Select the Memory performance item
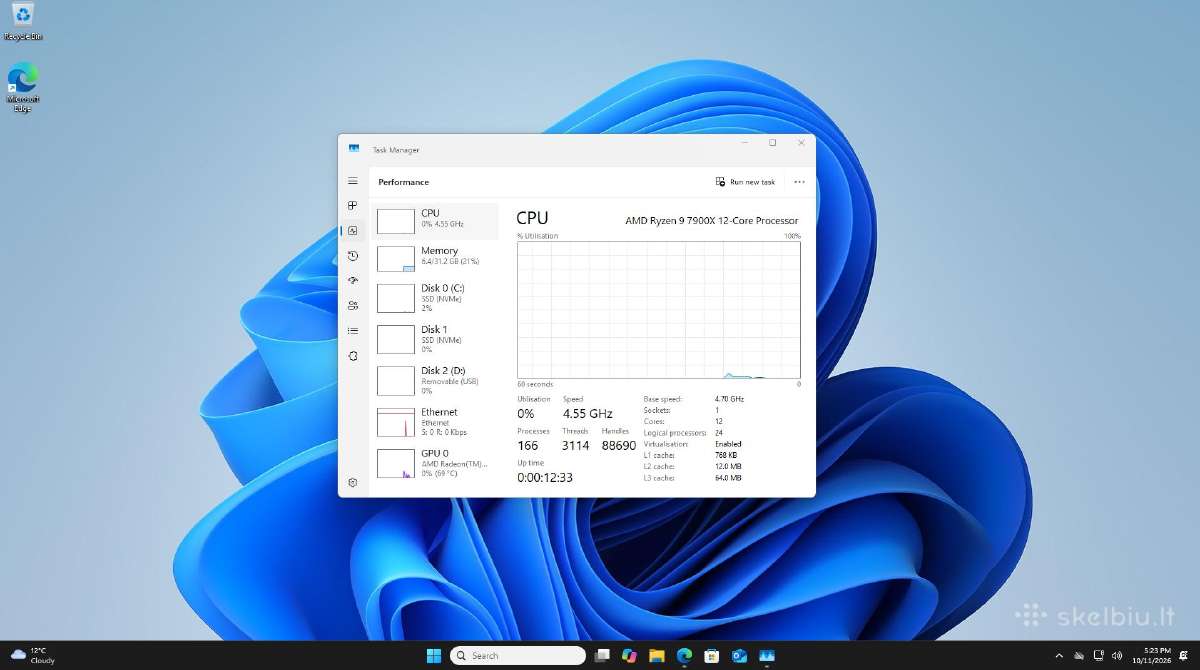Viewport: 1200px width, 670px height. pos(436,257)
